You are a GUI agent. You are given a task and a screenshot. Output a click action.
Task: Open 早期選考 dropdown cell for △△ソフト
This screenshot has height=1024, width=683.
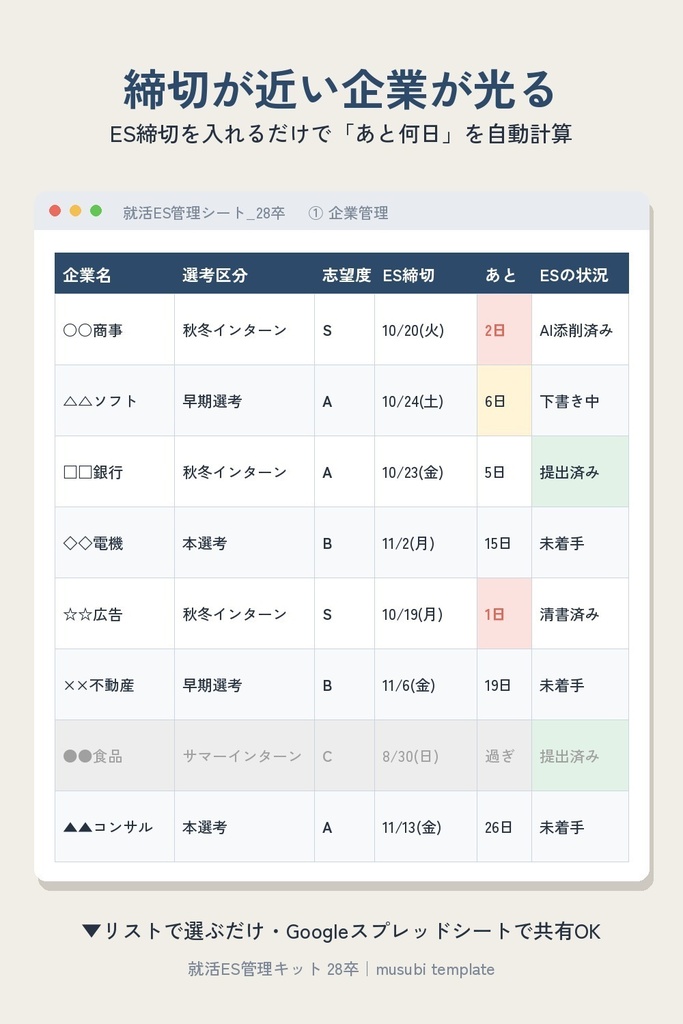pyautogui.click(x=244, y=401)
